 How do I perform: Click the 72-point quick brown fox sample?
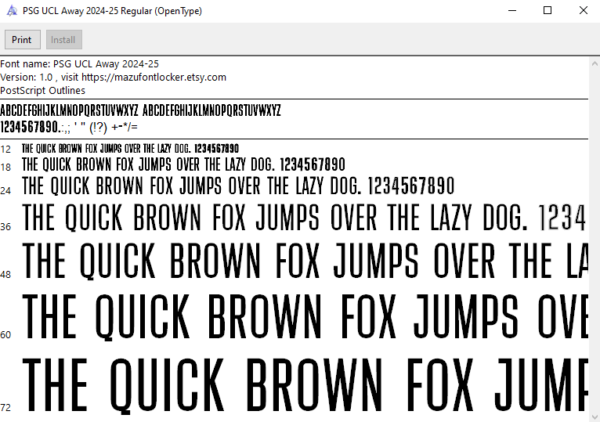305,386
